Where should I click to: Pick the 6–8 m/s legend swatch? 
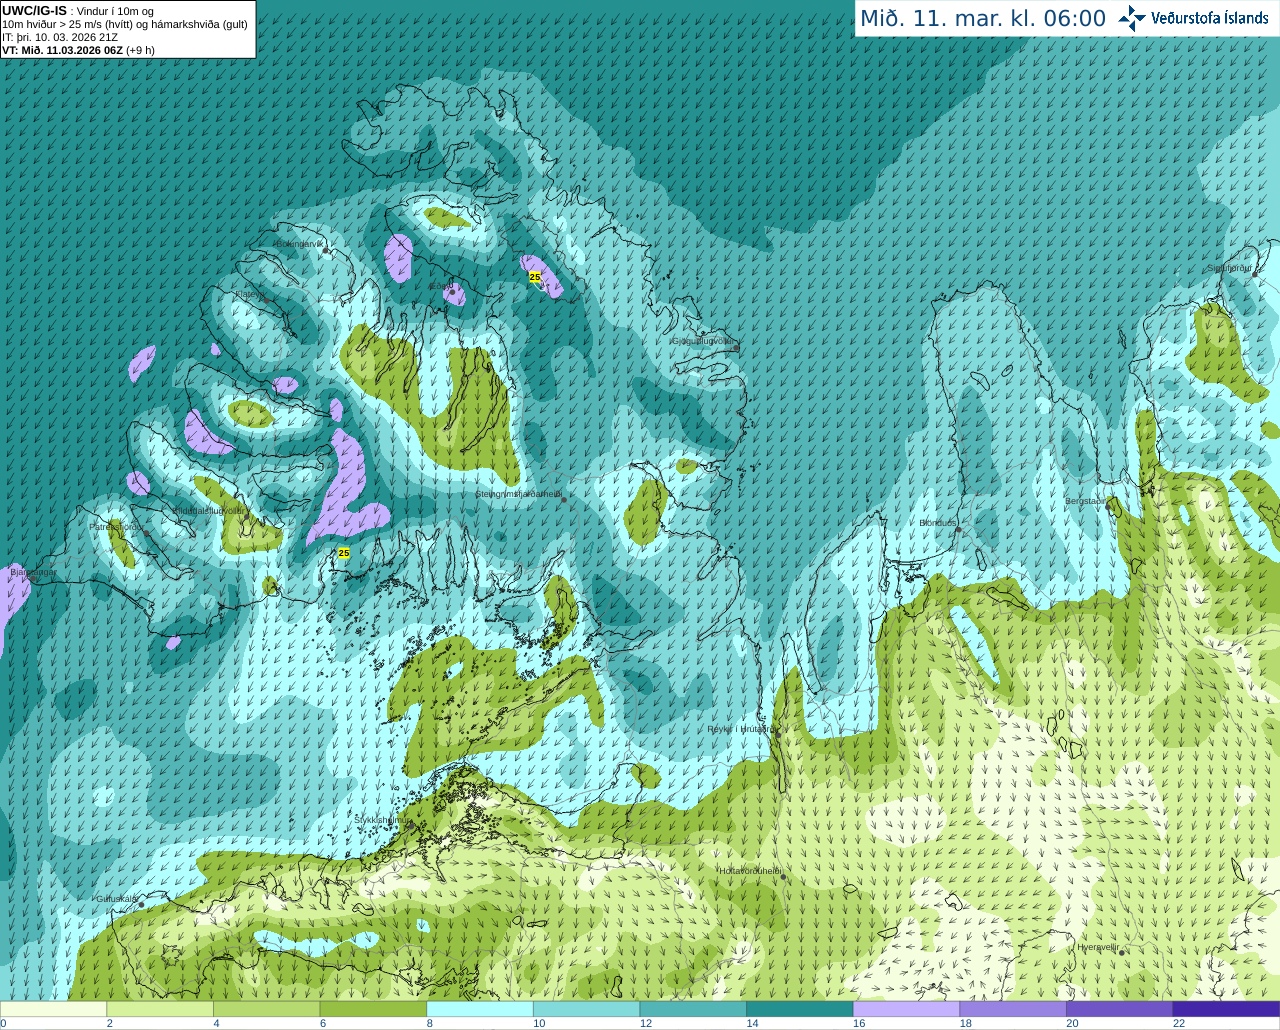tap(373, 1009)
